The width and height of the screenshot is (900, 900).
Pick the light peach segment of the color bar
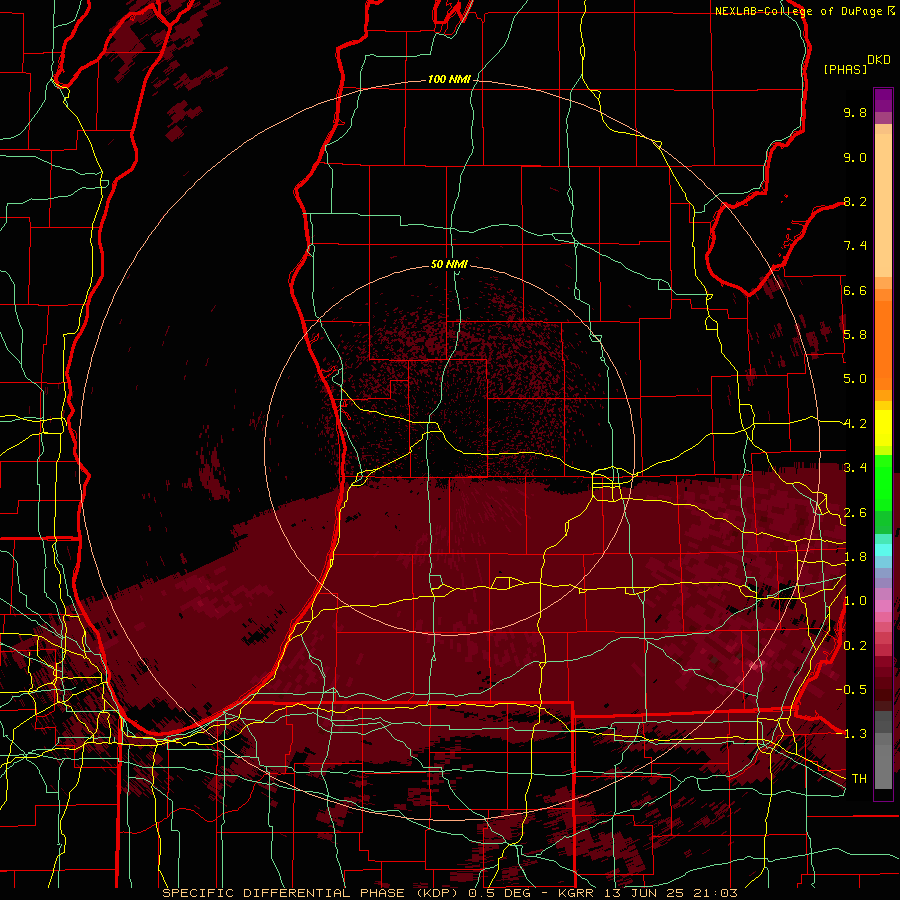tap(883, 207)
